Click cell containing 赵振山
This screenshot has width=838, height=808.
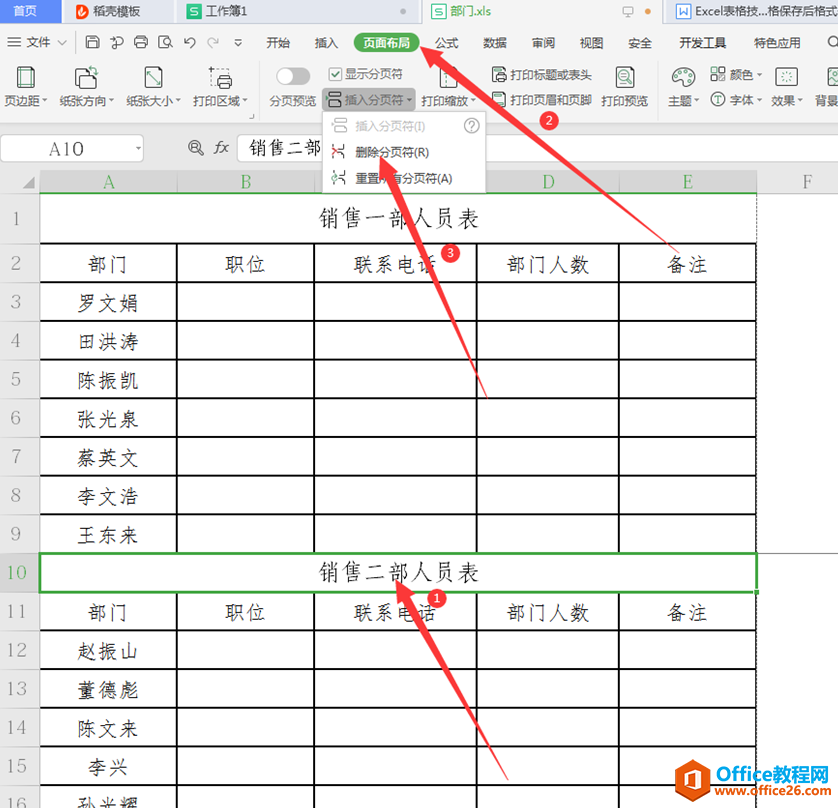pyautogui.click(x=108, y=650)
